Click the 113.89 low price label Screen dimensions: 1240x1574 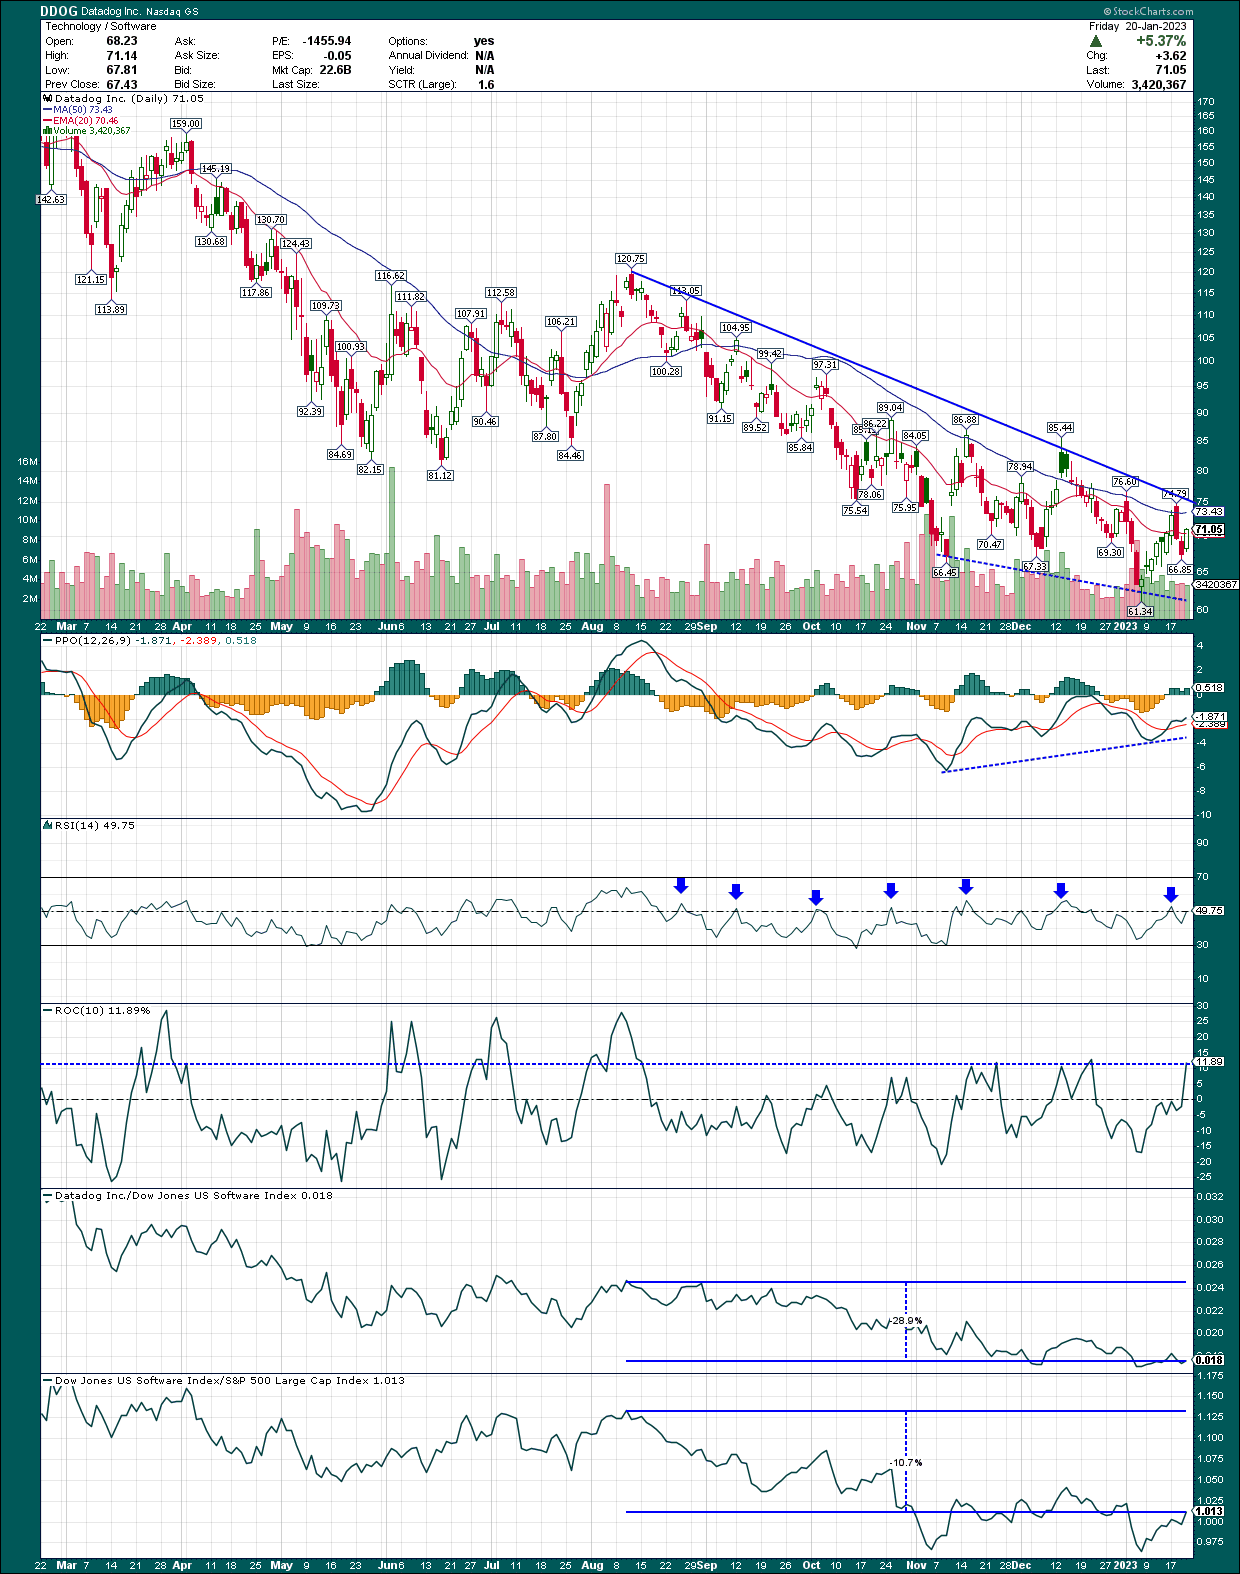[x=111, y=310]
